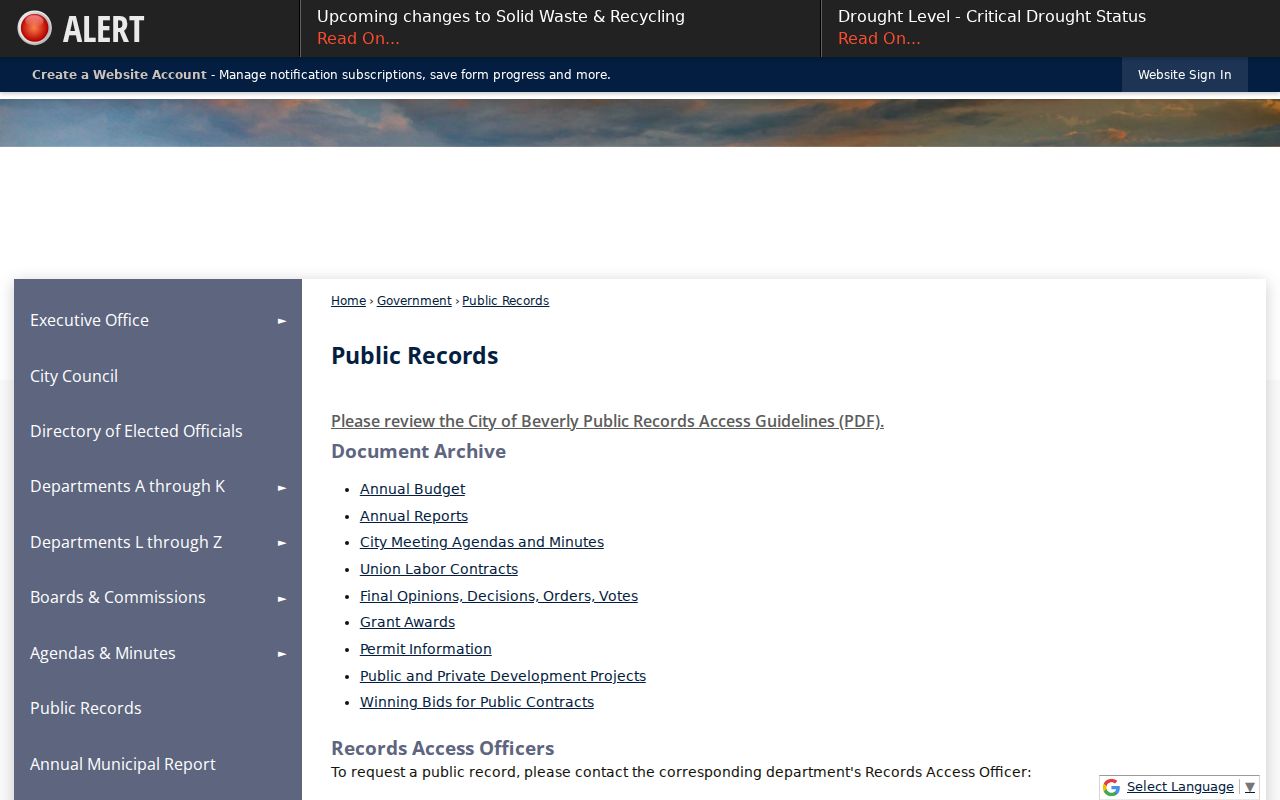1280x800 pixels.
Task: Expand the Agendas & Minutes arrow
Action: [x=282, y=654]
